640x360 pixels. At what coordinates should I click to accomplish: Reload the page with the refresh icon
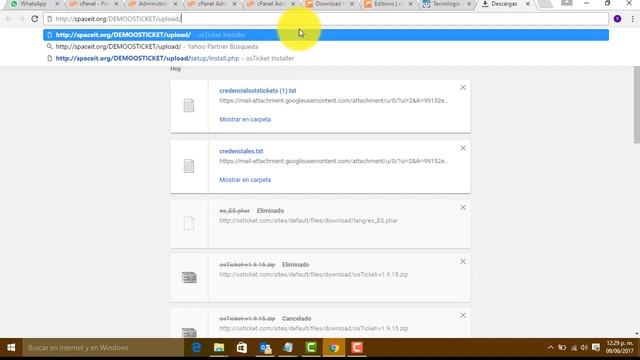point(35,19)
